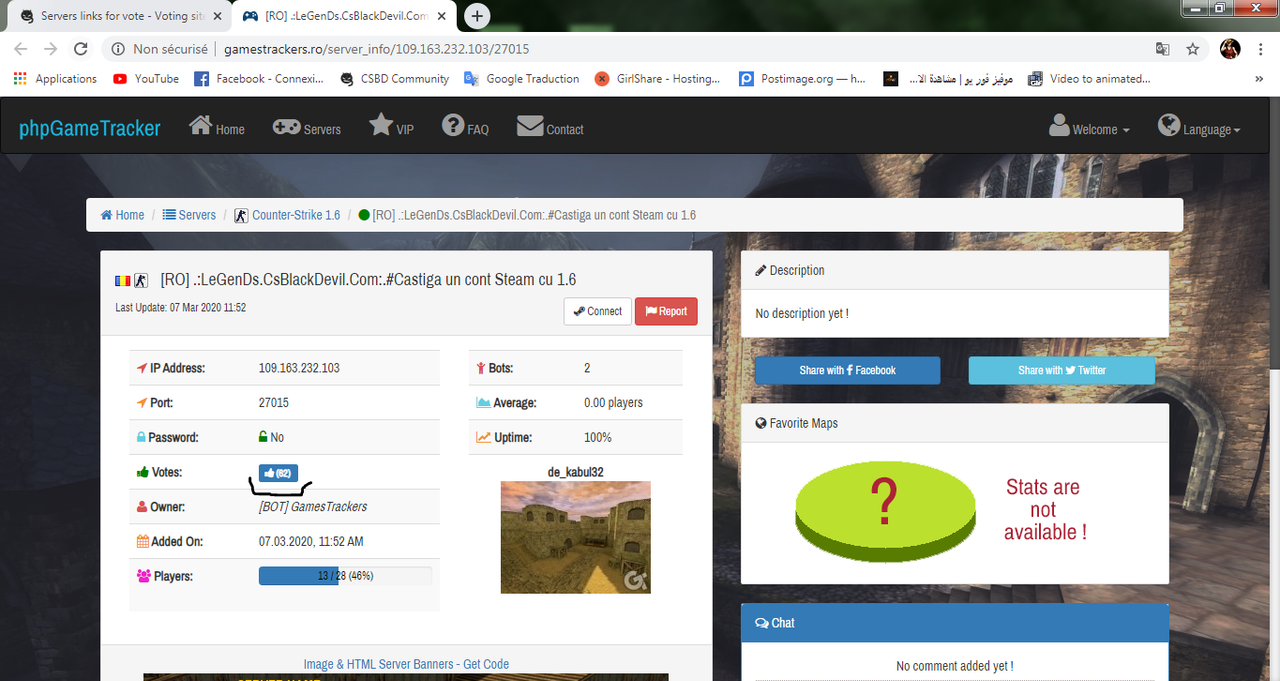
Task: Go to Home breadcrumb link
Action: [122, 215]
